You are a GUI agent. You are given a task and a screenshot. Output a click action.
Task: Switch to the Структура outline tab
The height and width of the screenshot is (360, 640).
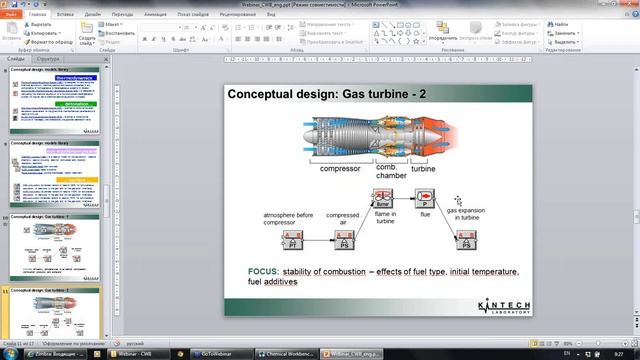click(48, 59)
